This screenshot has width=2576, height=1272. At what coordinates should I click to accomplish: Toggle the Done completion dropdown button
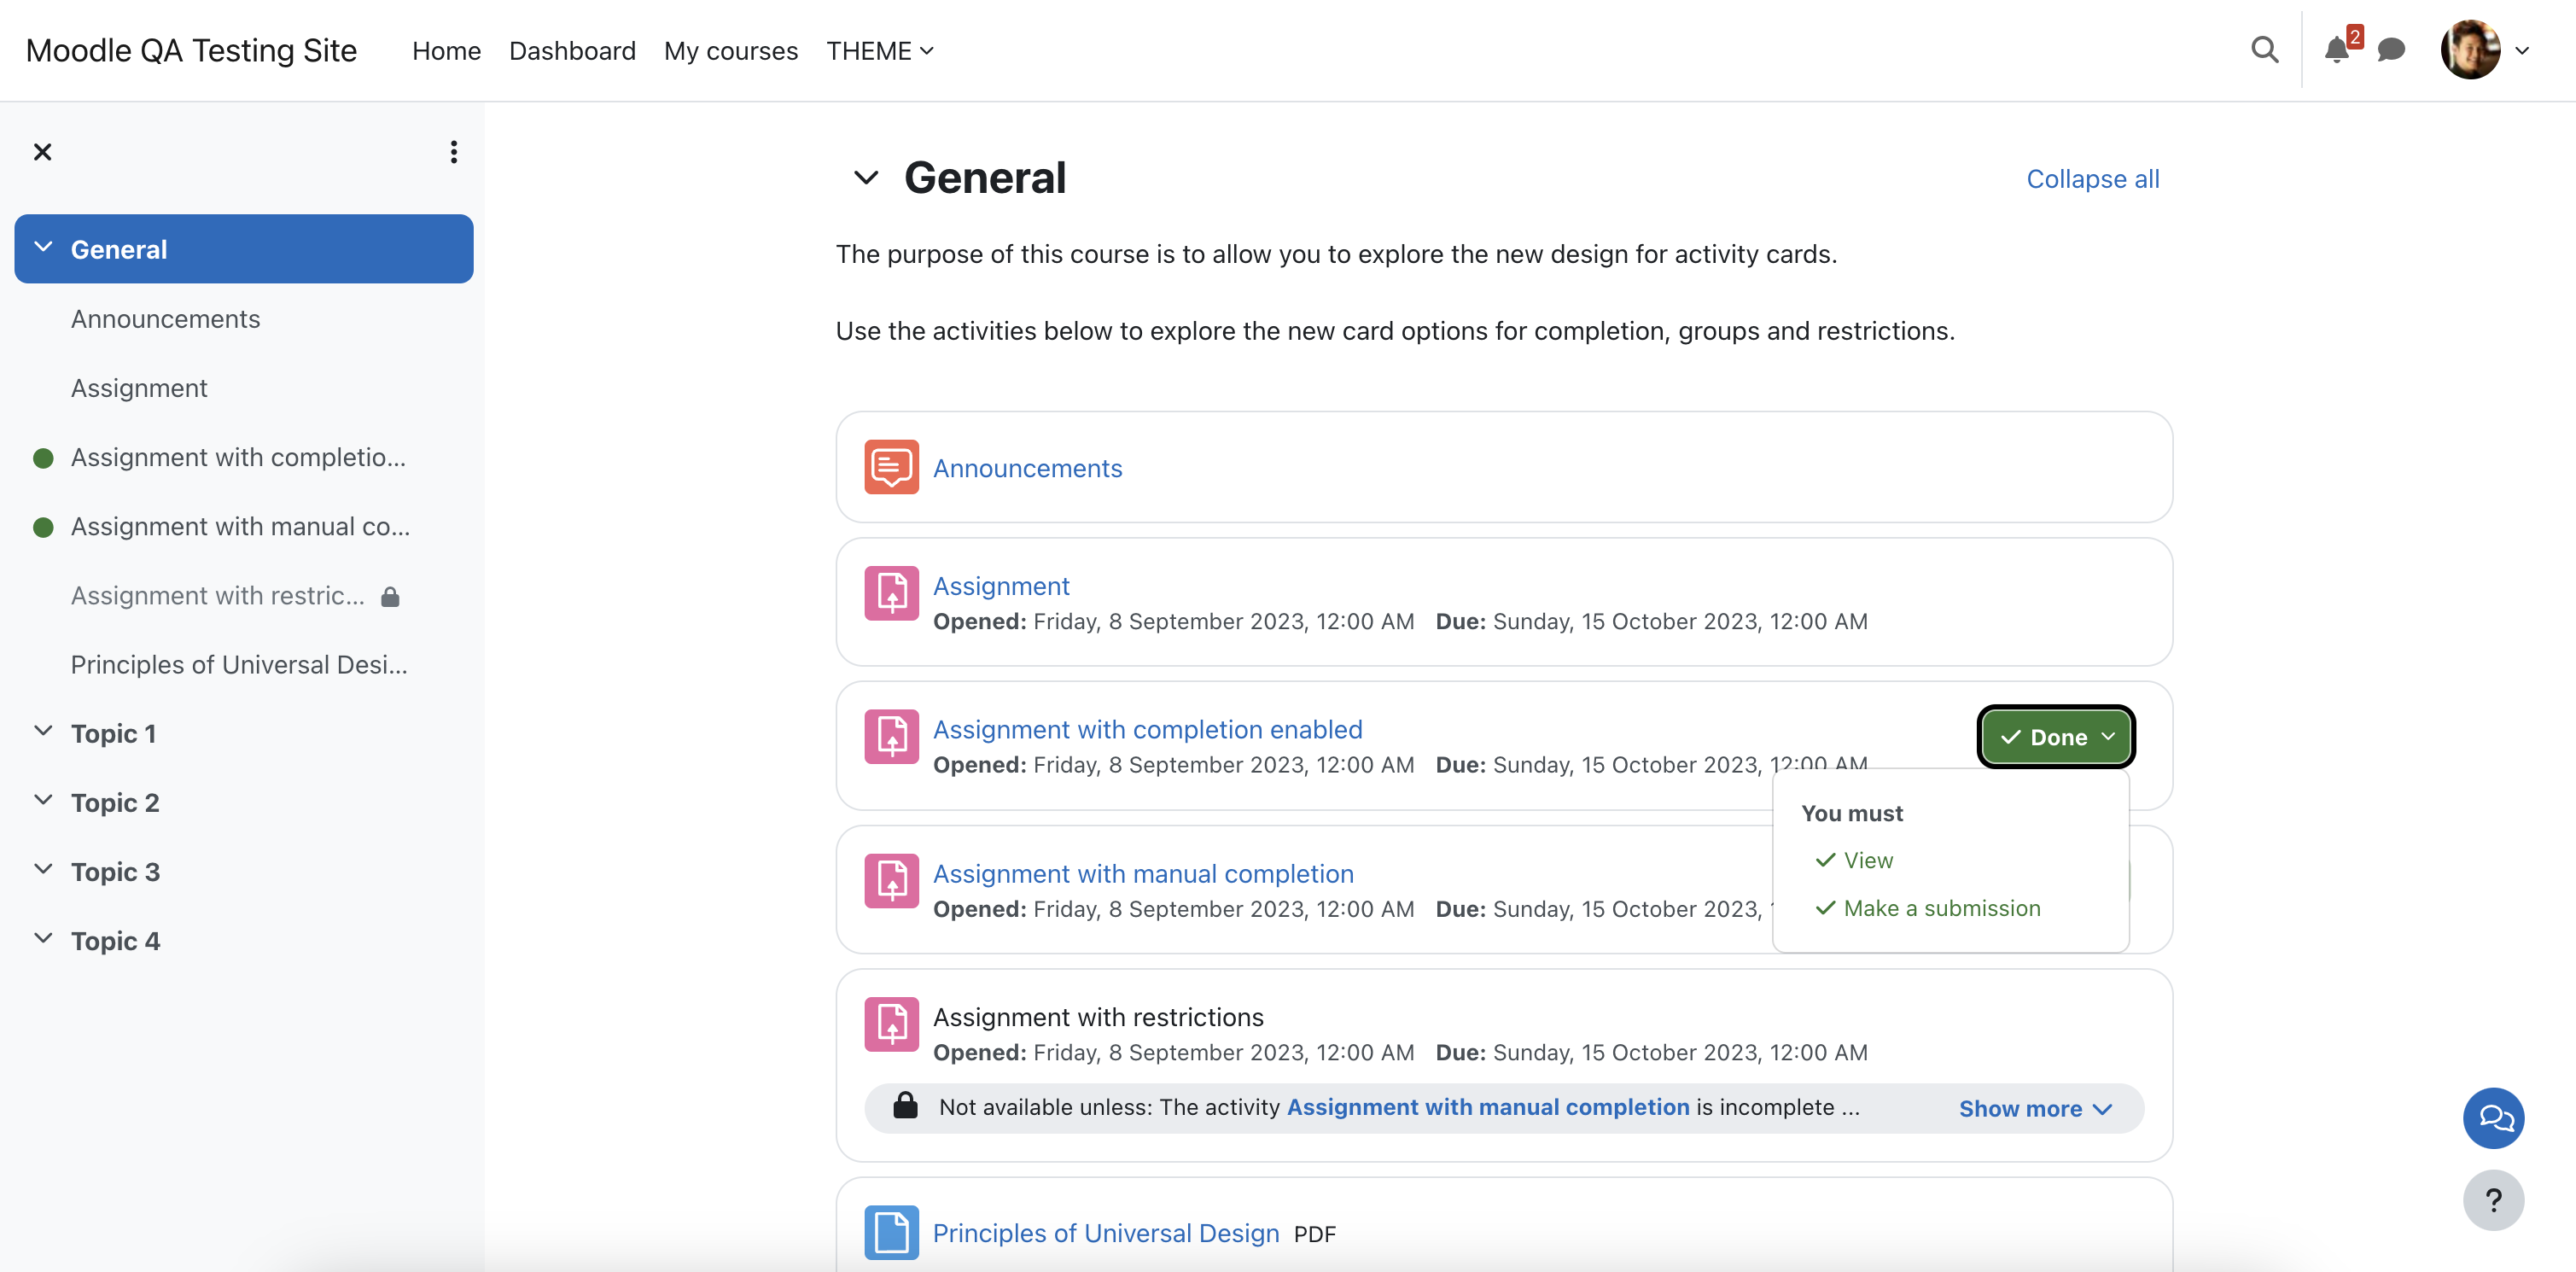(x=2056, y=737)
